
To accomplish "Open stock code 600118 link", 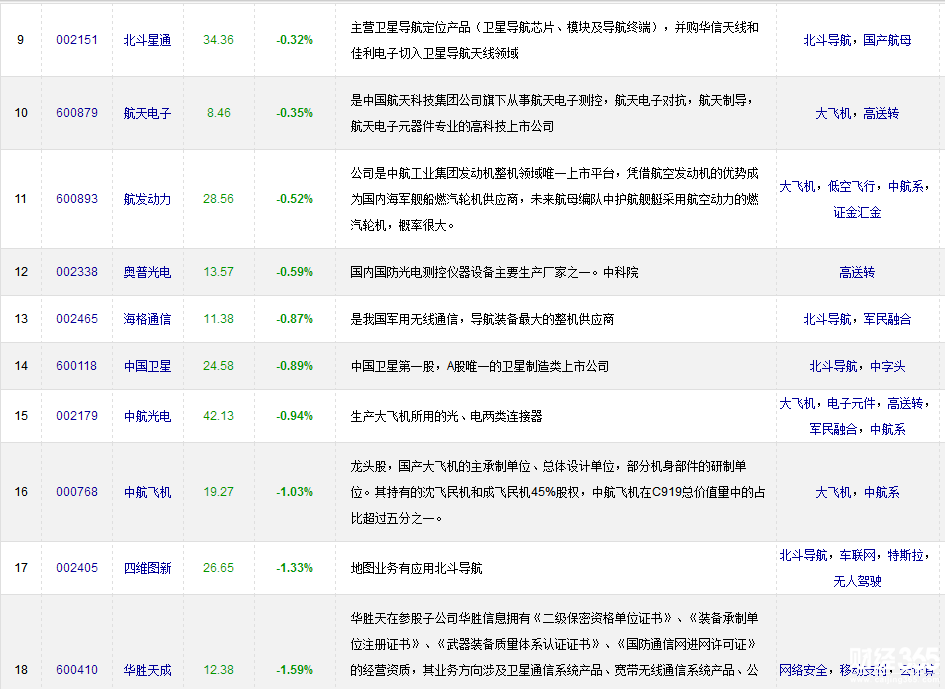I will click(77, 366).
